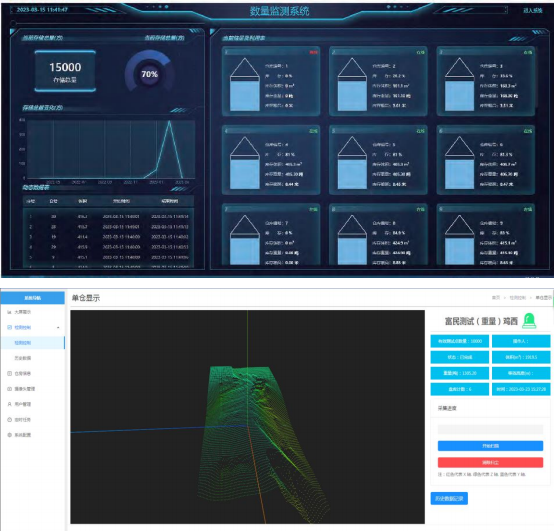This screenshot has height=531, width=554.
Task: Click the 首页 breadcrumb link
Action: [496, 298]
